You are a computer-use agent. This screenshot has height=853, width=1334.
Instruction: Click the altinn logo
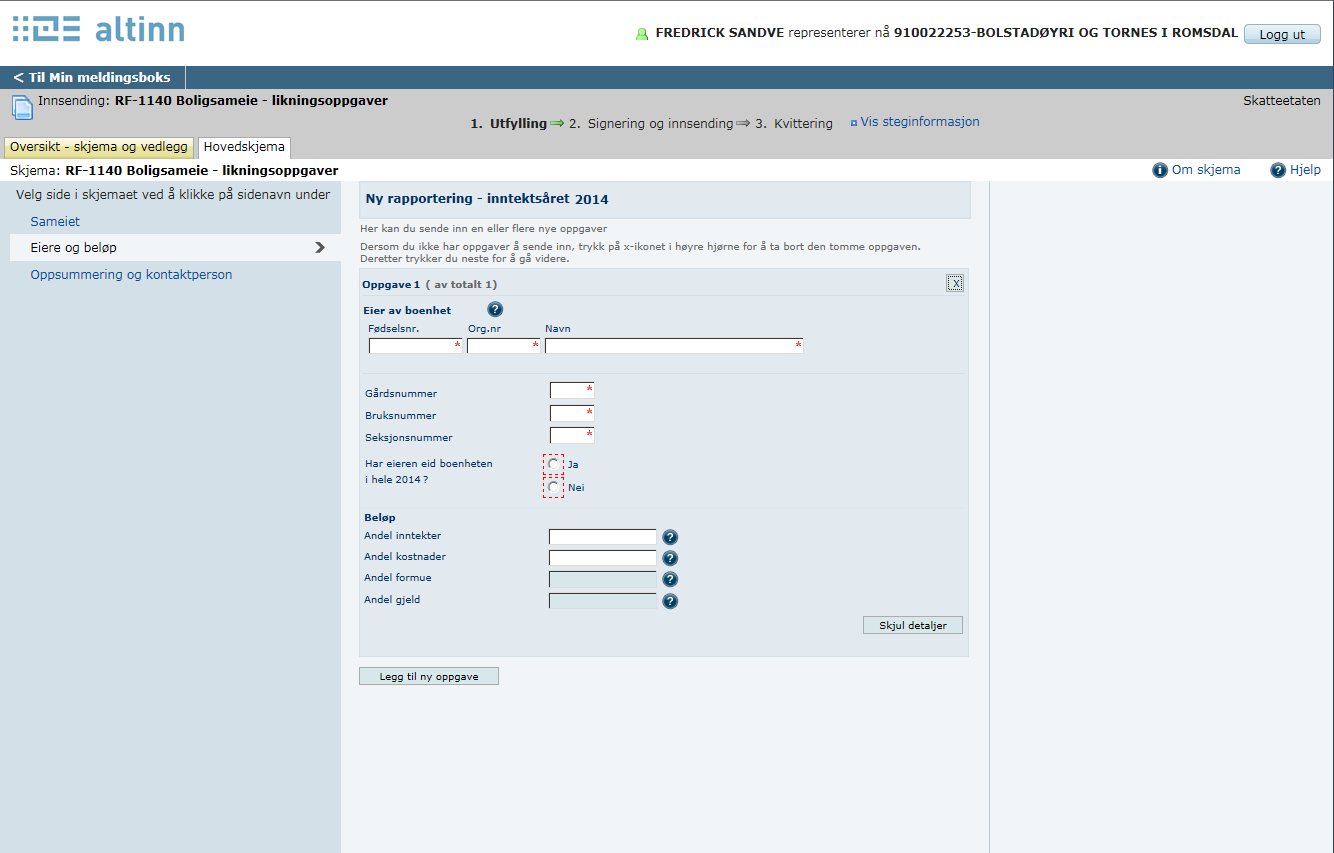point(98,29)
